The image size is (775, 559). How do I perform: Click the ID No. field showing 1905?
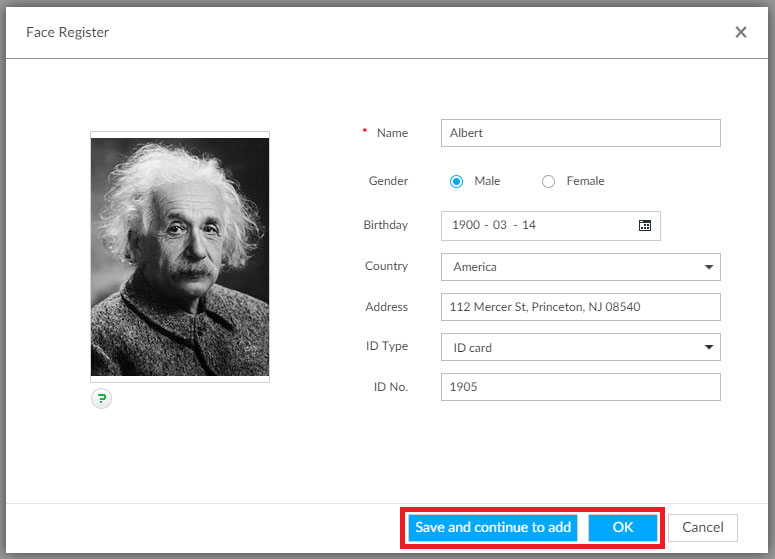point(580,387)
